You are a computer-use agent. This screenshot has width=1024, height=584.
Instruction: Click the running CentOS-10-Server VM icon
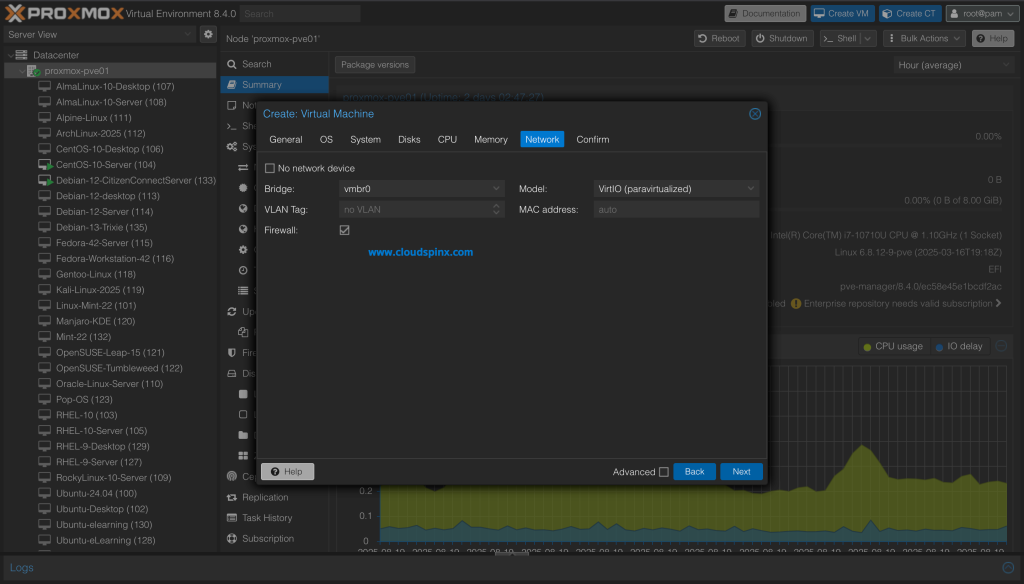point(44,165)
